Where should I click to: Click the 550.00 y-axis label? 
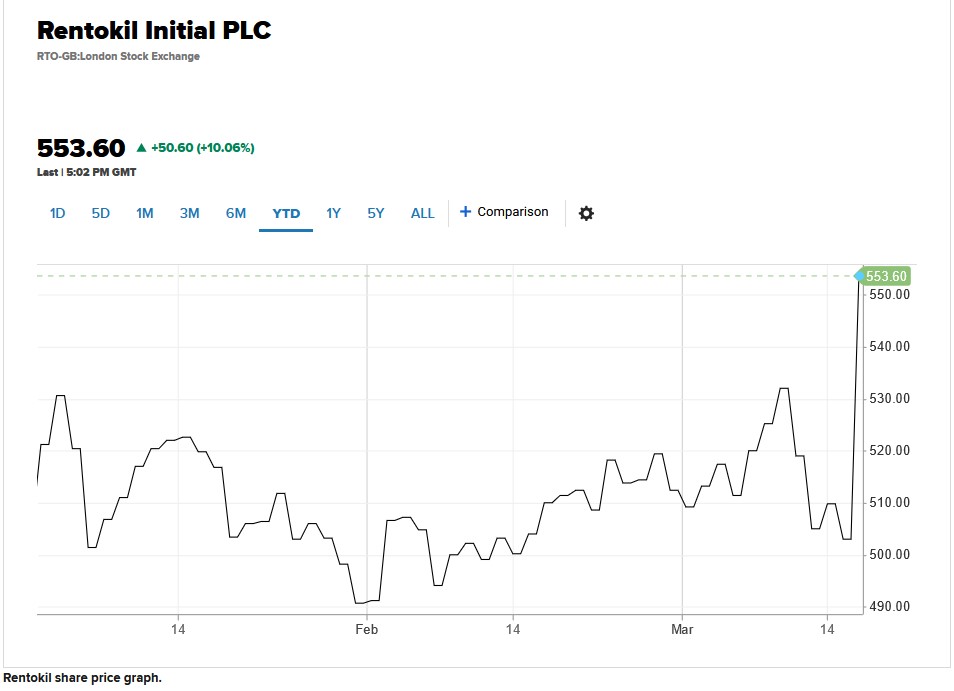click(x=890, y=294)
